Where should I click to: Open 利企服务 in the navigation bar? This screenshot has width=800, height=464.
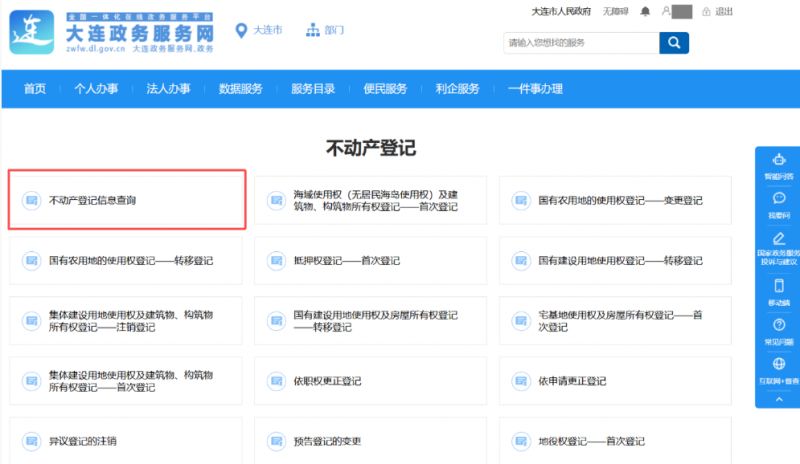point(458,89)
